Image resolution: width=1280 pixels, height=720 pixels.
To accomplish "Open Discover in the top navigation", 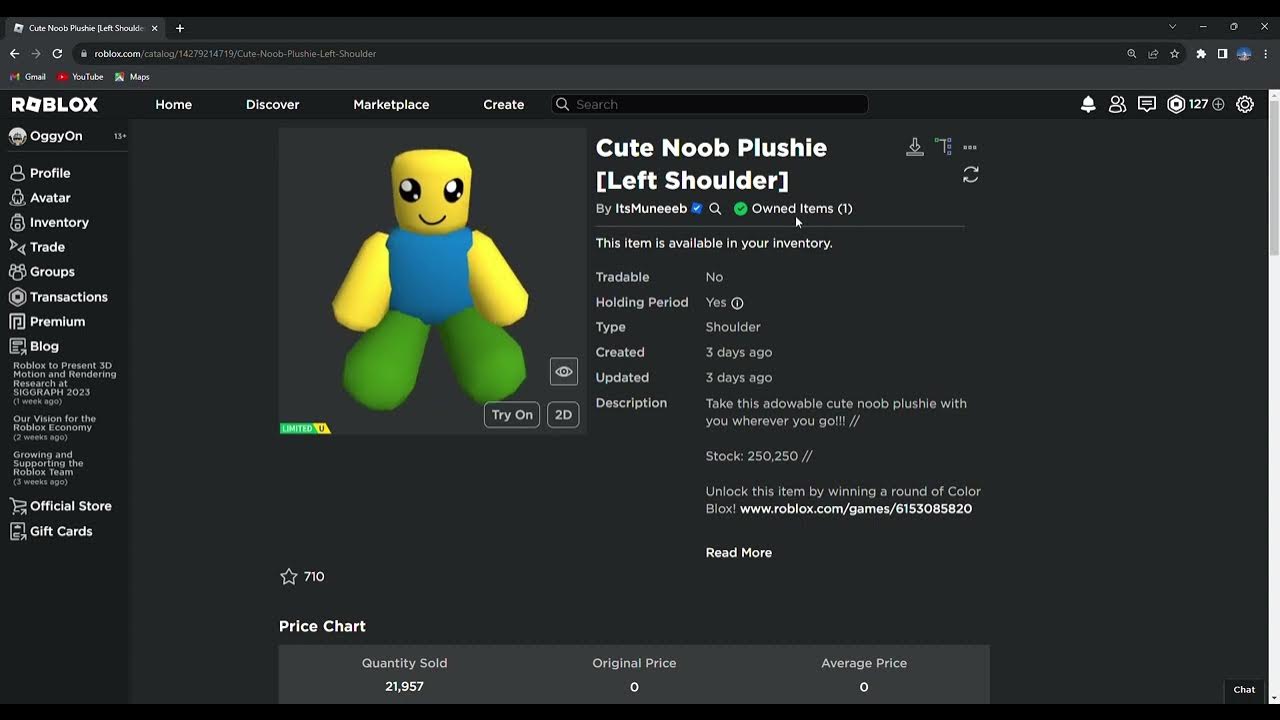I will coord(273,104).
